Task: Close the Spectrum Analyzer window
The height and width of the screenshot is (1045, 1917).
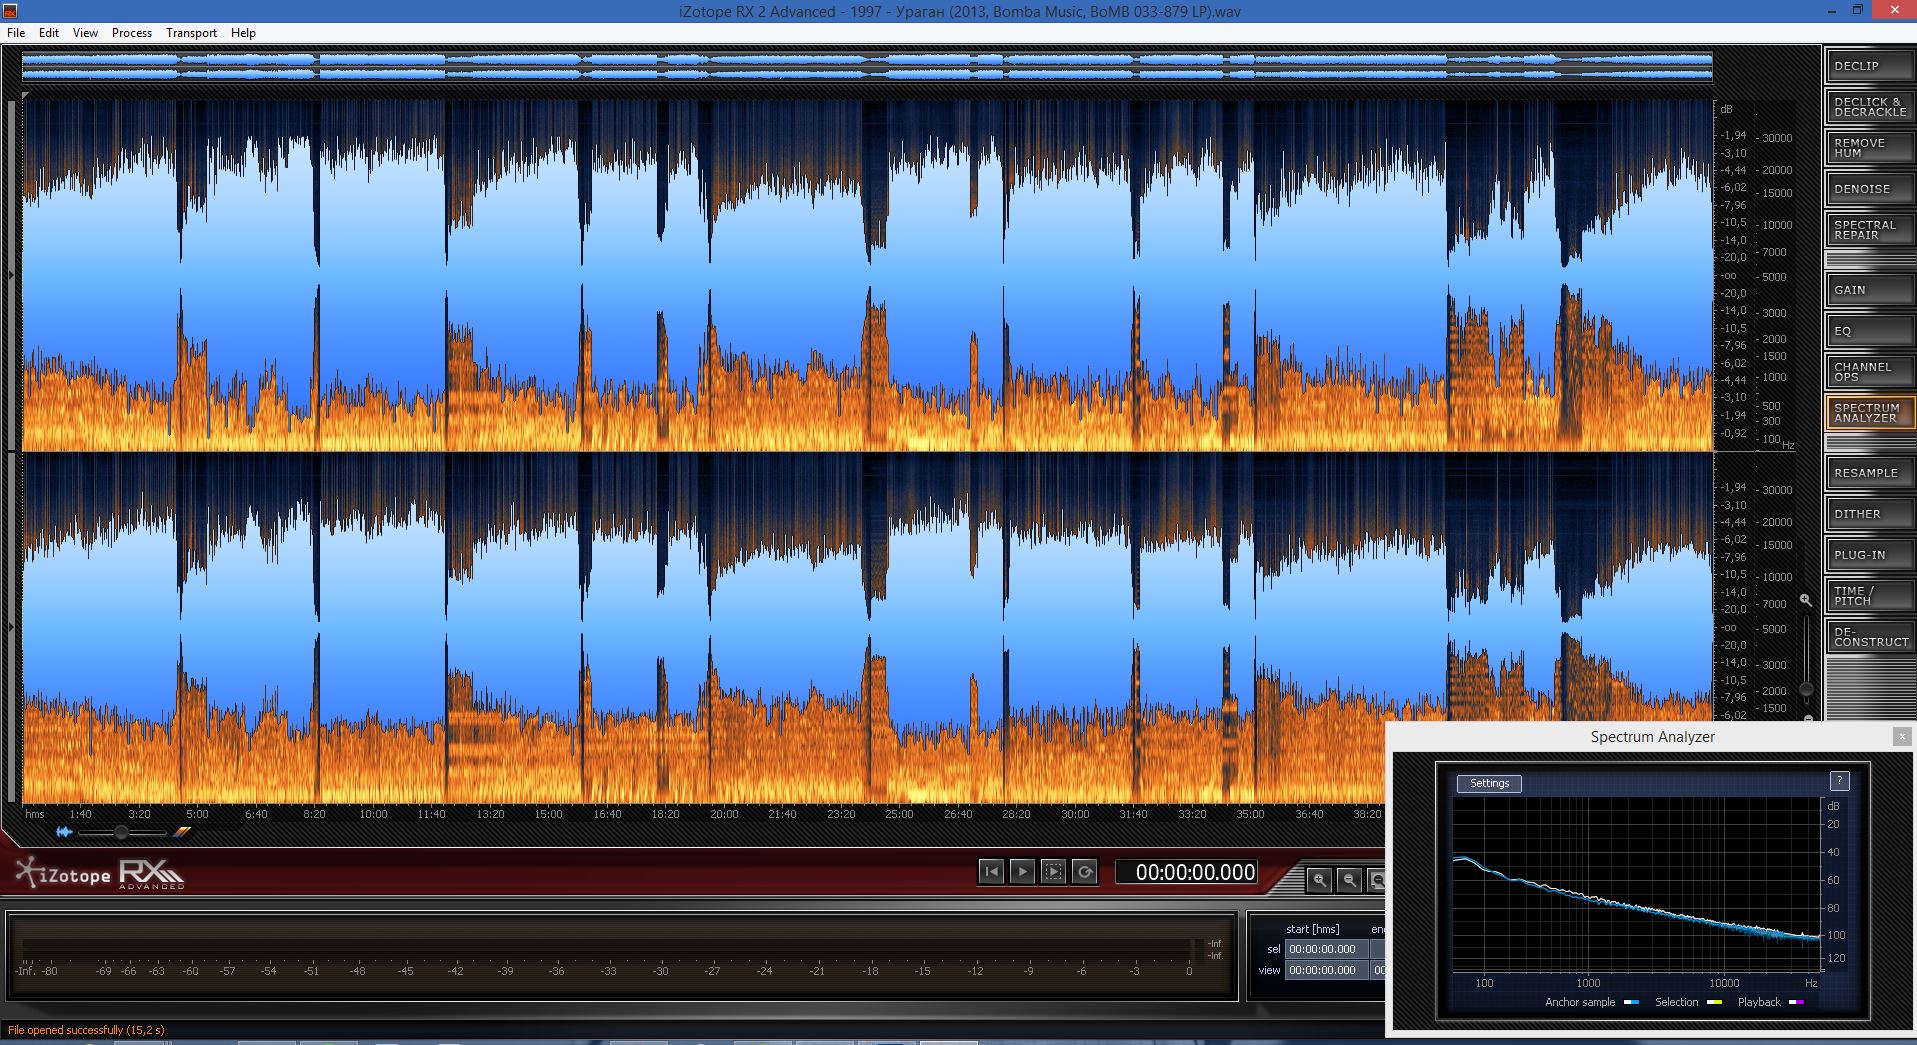Action: (1901, 737)
